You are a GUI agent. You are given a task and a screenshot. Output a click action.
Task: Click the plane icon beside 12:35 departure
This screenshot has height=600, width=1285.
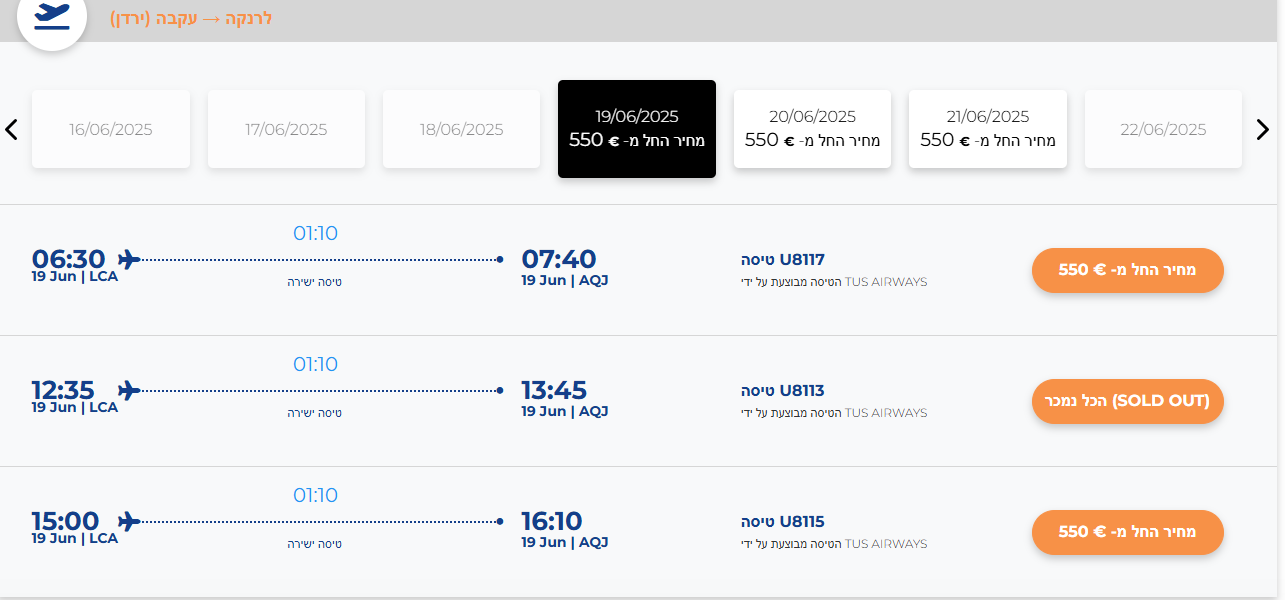[x=128, y=390]
